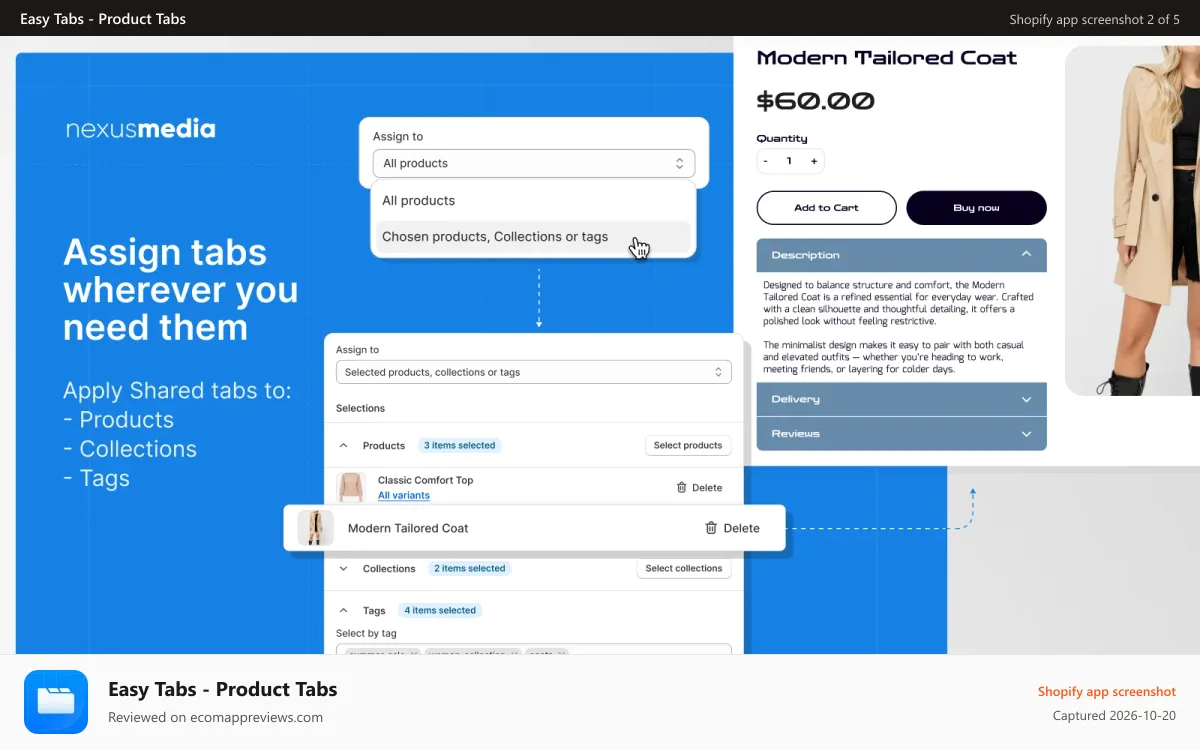
Task: Delete the Modern Tailored Coat row
Action: click(732, 528)
